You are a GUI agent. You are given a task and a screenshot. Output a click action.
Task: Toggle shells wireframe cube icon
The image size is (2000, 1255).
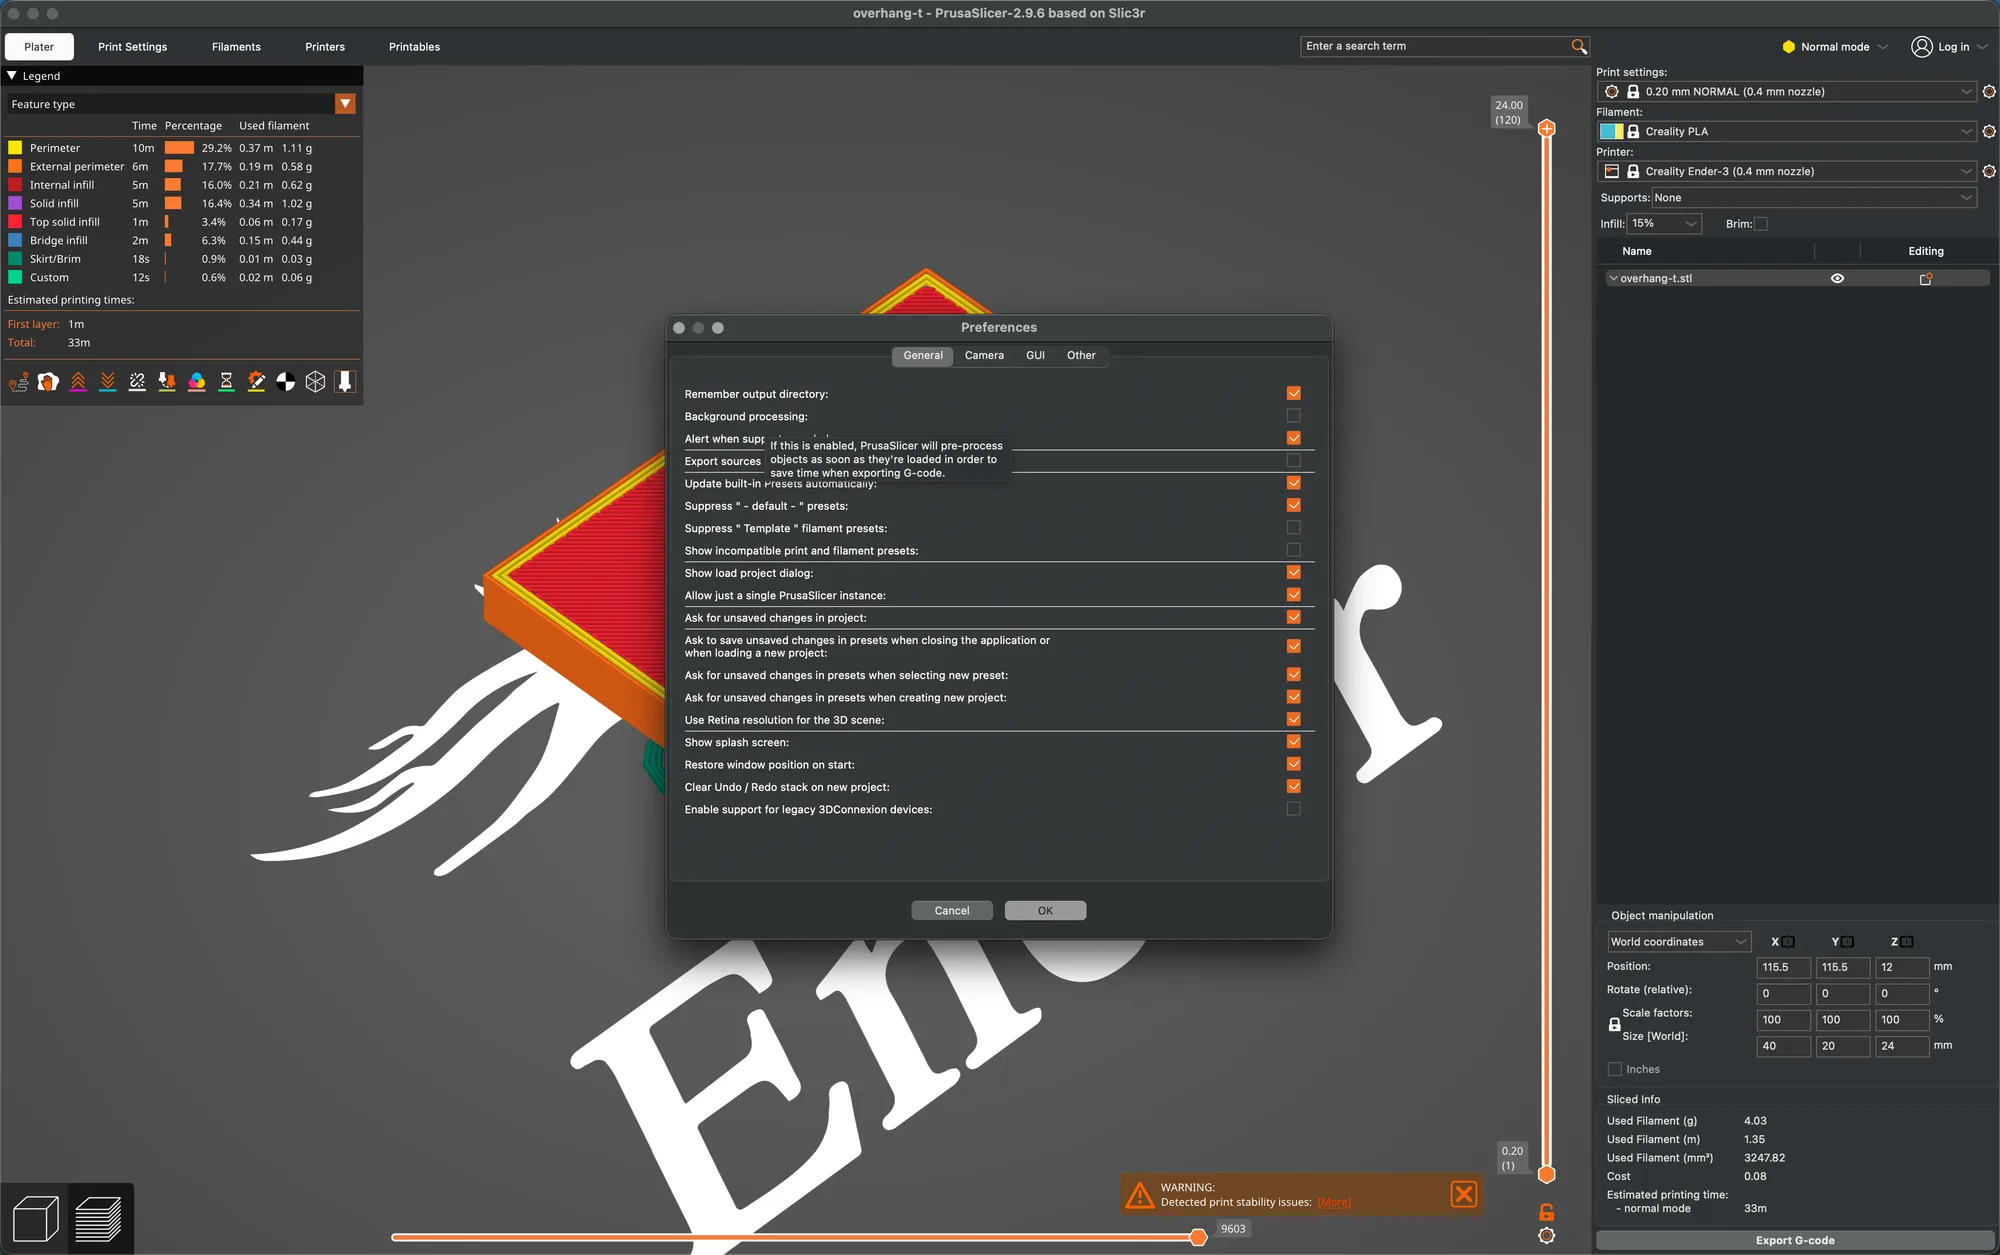tap(315, 382)
